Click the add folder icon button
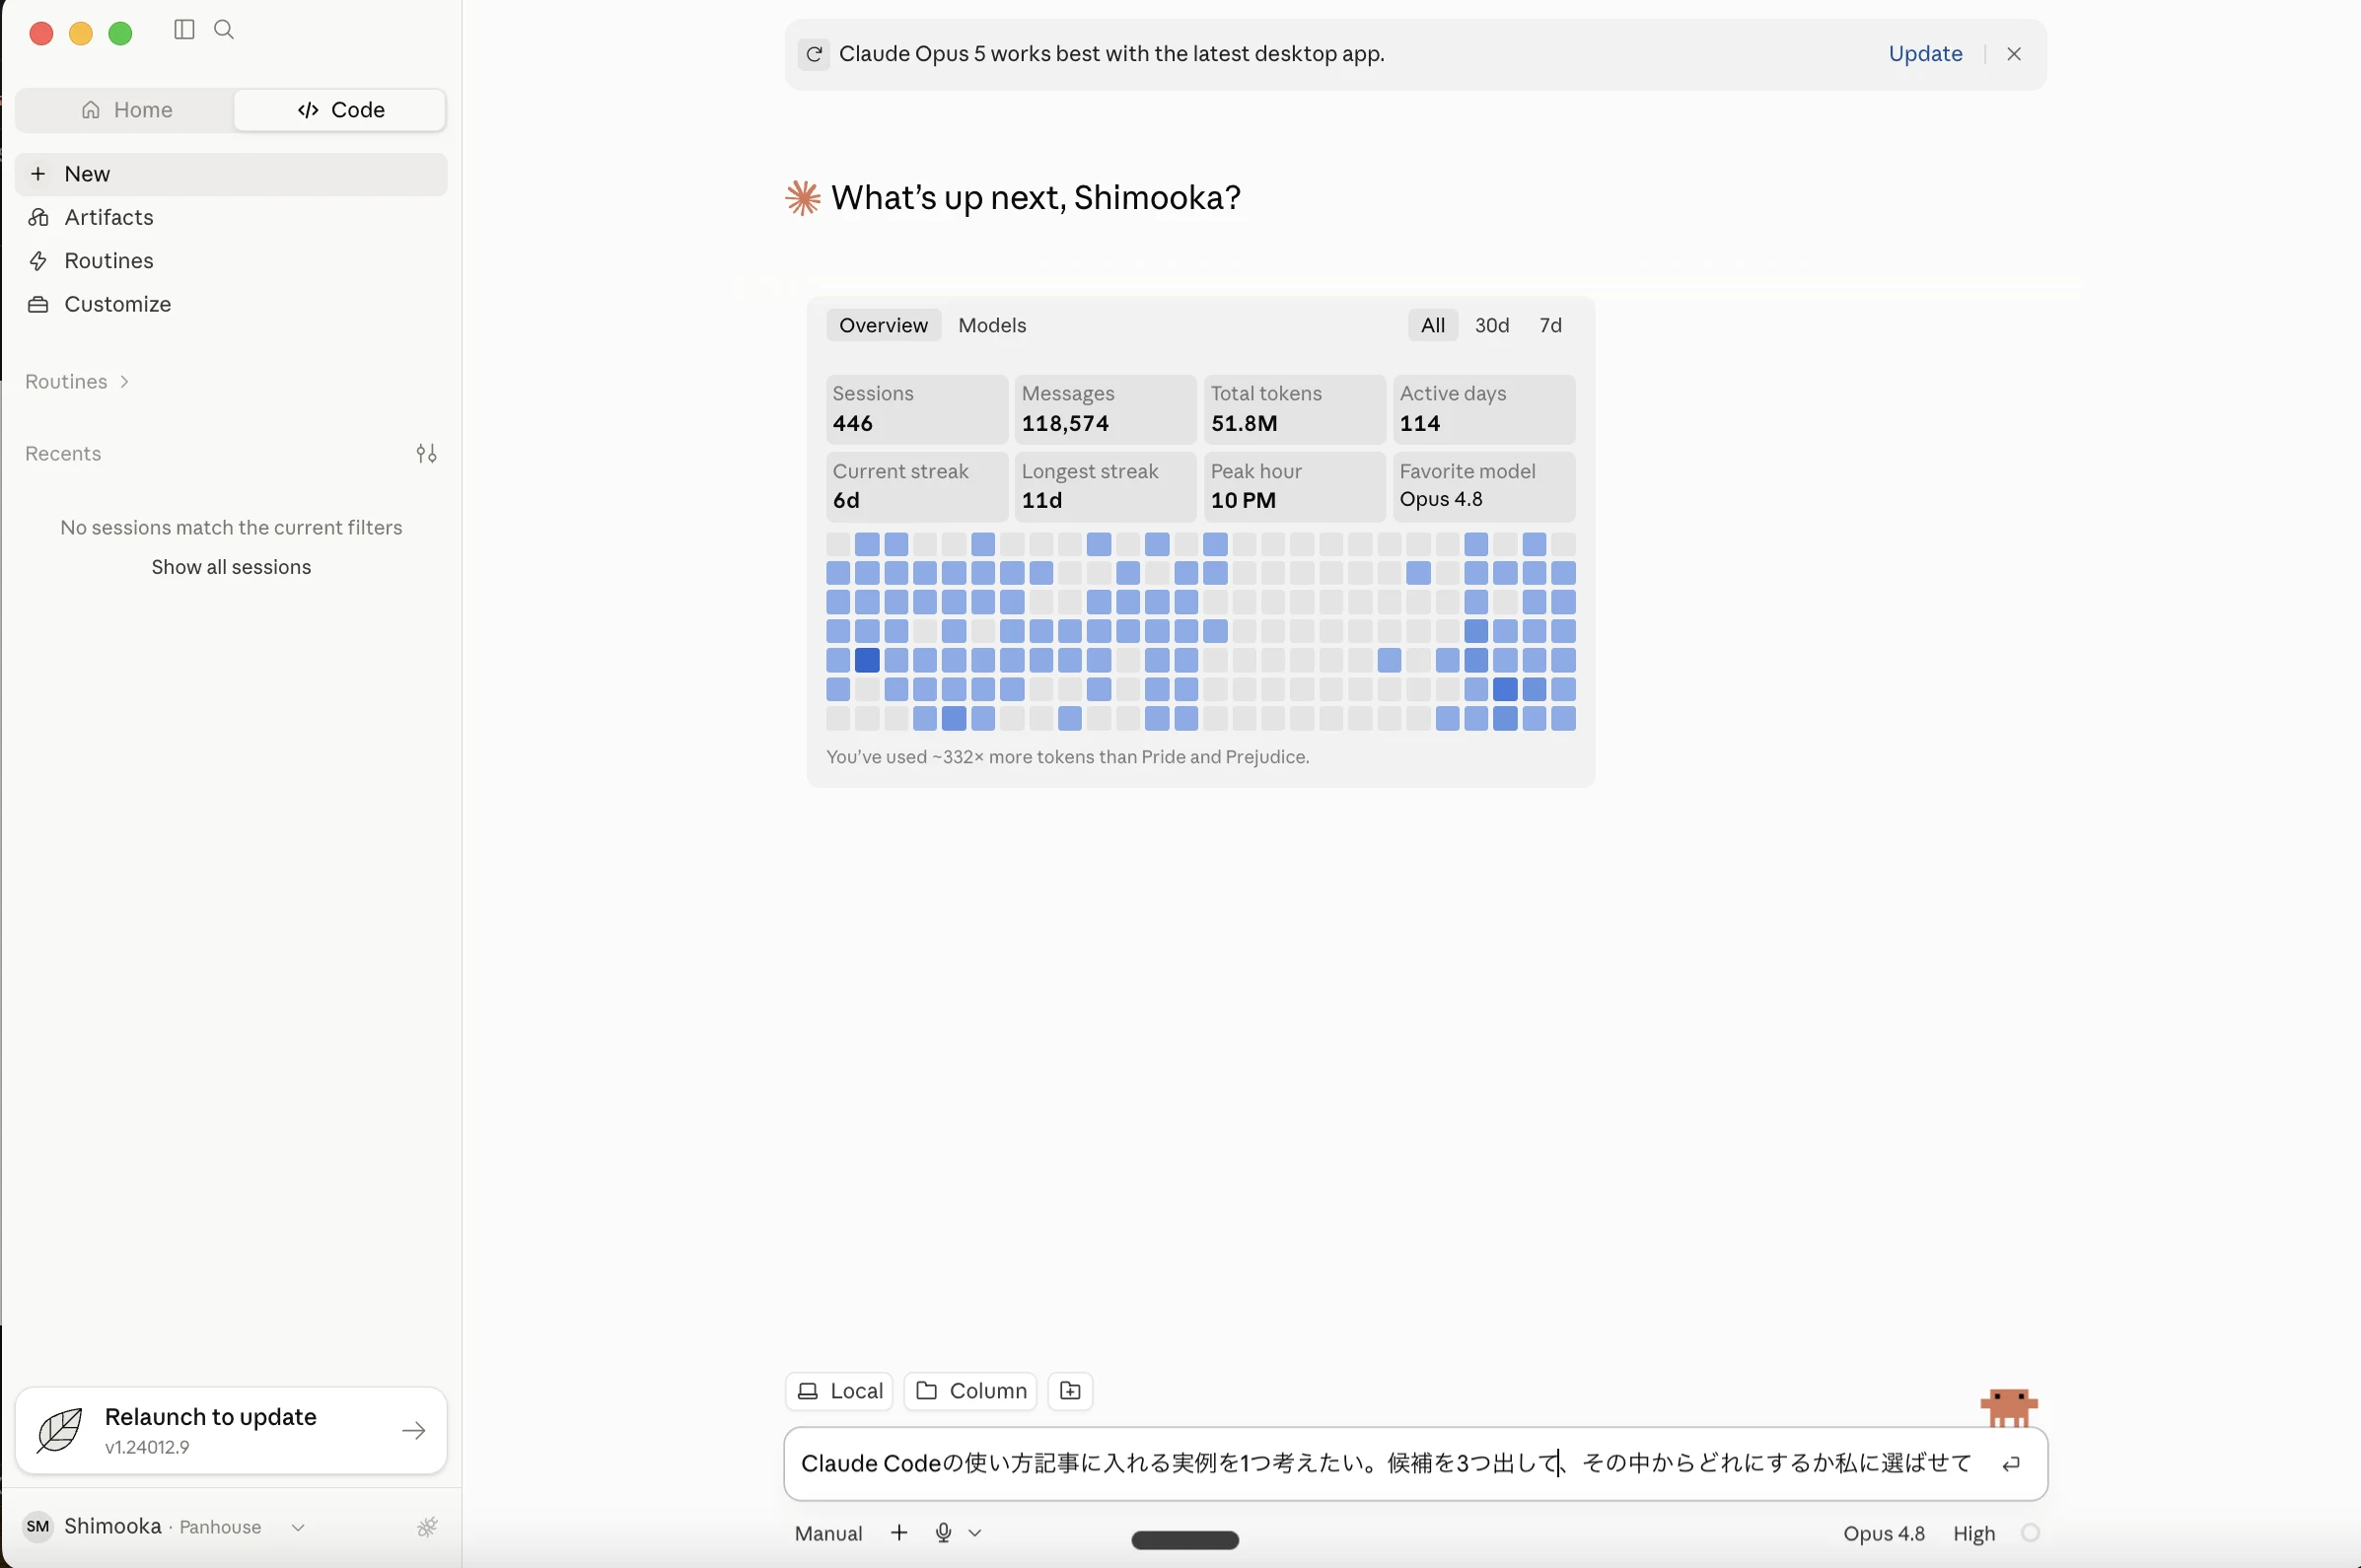The height and width of the screenshot is (1568, 2361). (1070, 1391)
